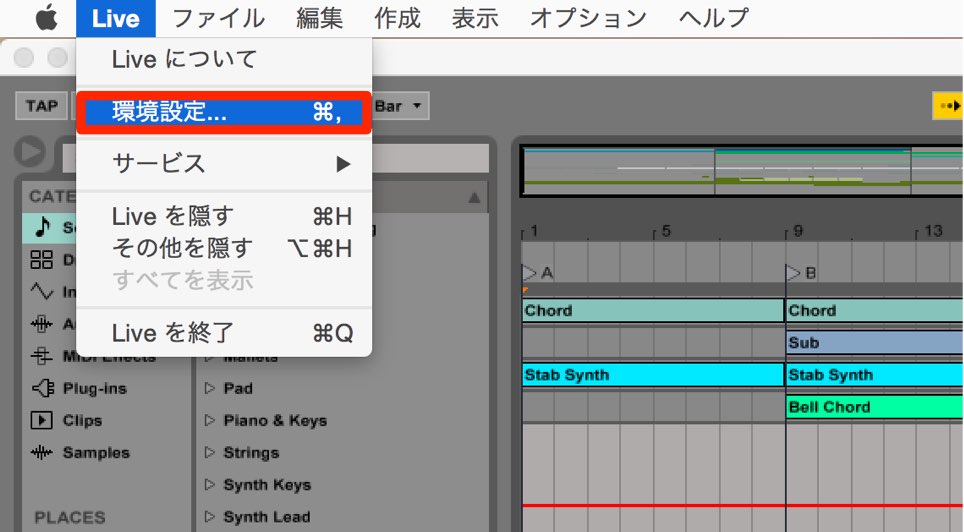The image size is (964, 532).
Task: Select the Synth Lead folder name
Action: click(266, 517)
